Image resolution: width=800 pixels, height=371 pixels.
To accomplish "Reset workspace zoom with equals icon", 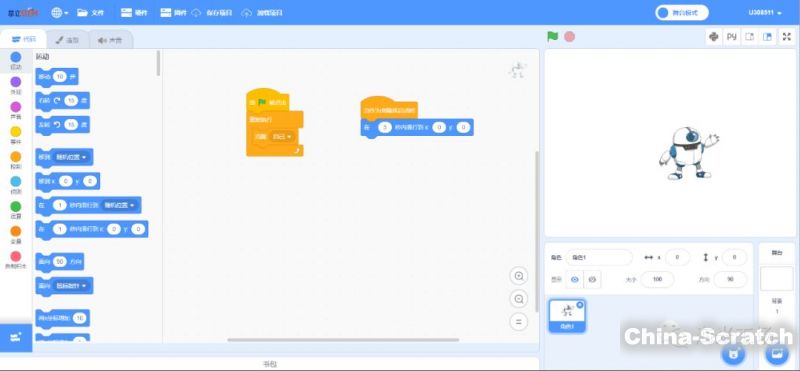I will [519, 322].
